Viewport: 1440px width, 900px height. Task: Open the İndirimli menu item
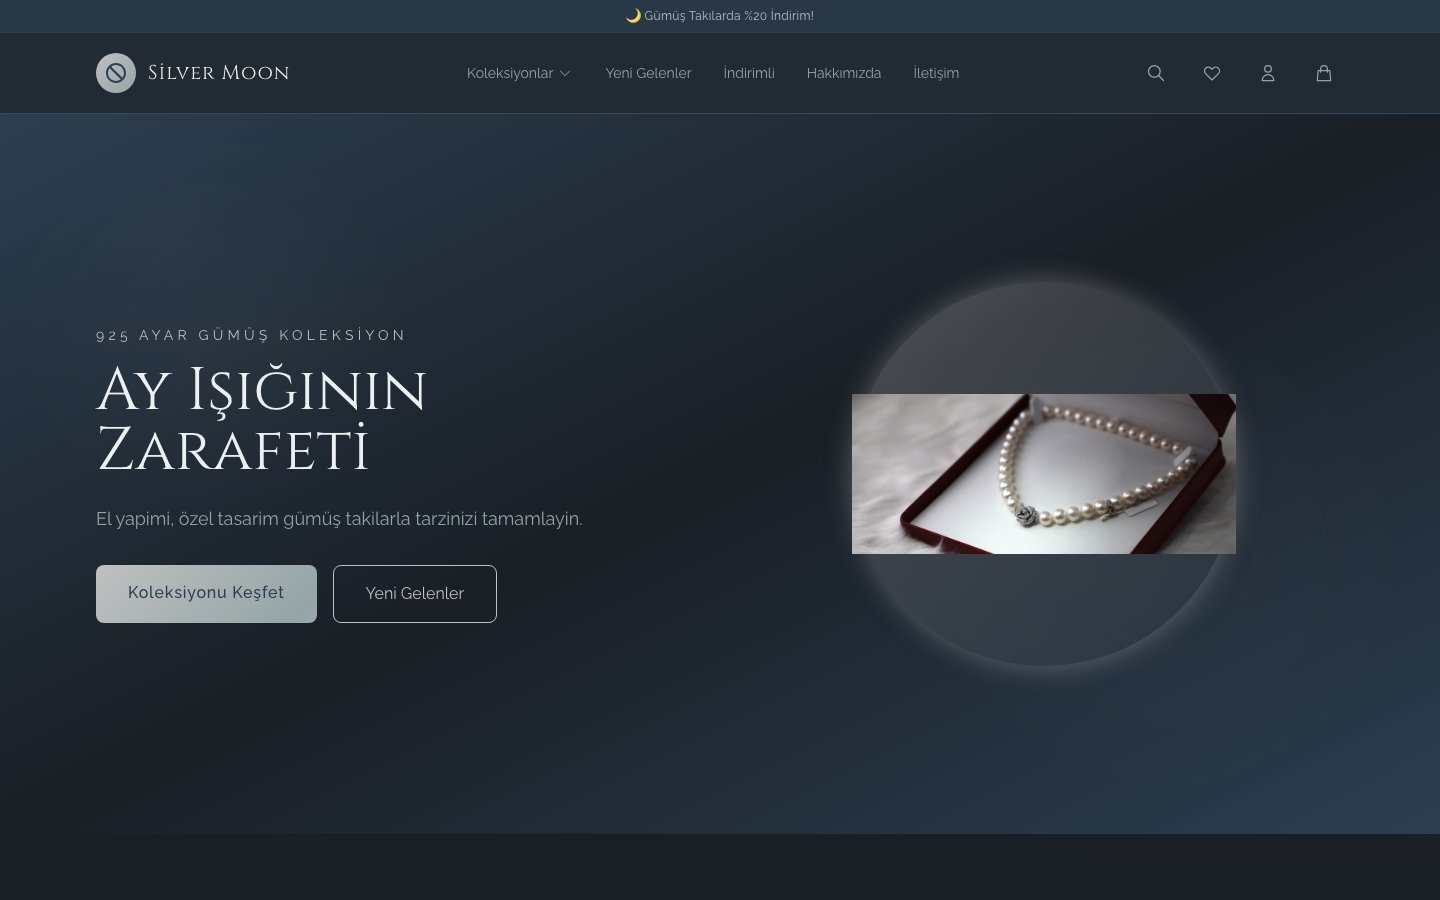coord(748,73)
